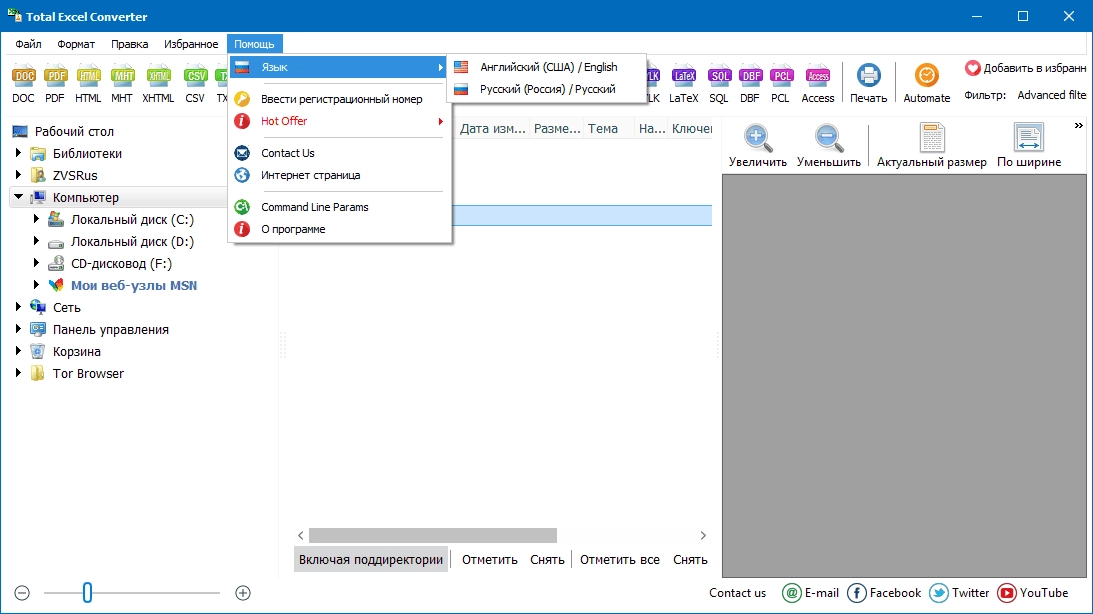The height and width of the screenshot is (614, 1093).
Task: Decrease thumbnail size minus button
Action: point(22,593)
